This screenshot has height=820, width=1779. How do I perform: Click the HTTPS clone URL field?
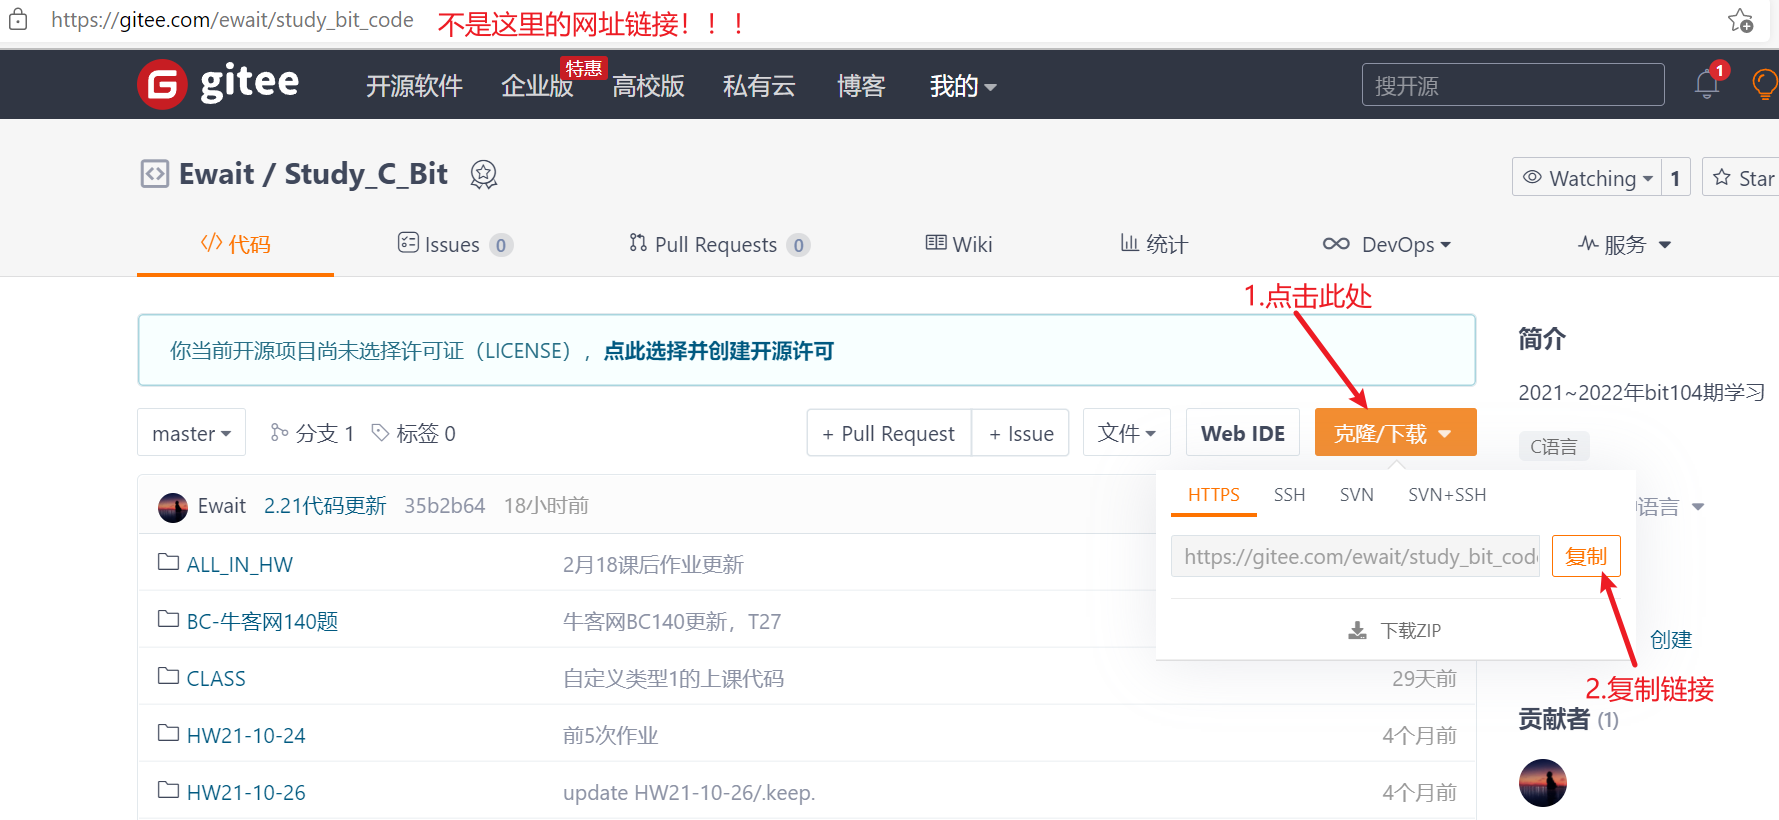(x=1355, y=556)
